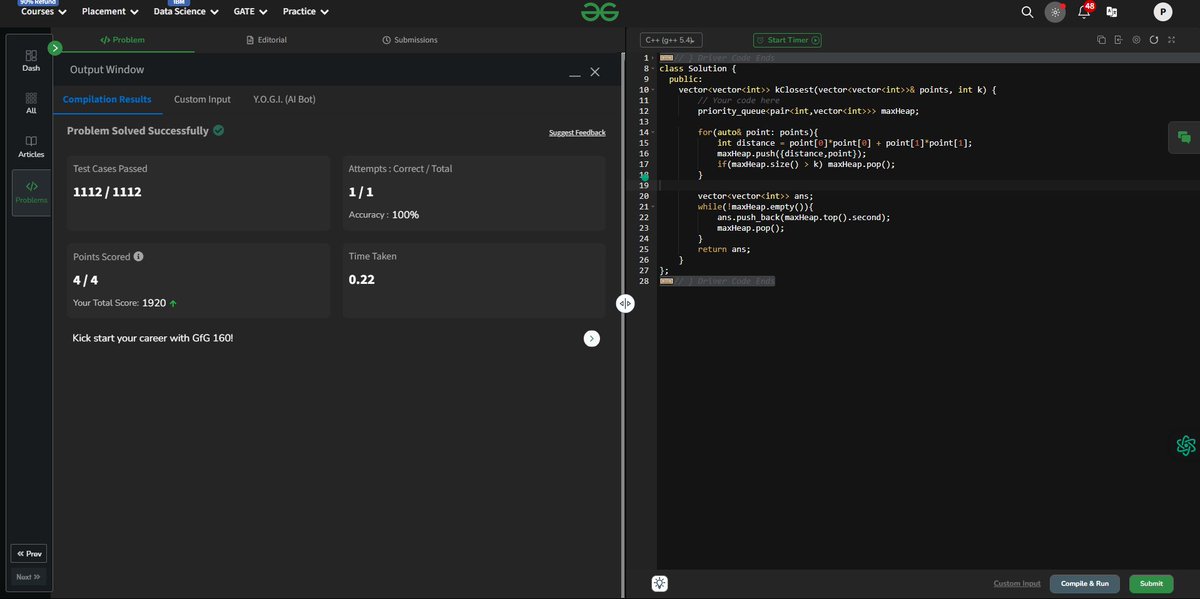Expand the Courses menu

(44, 12)
